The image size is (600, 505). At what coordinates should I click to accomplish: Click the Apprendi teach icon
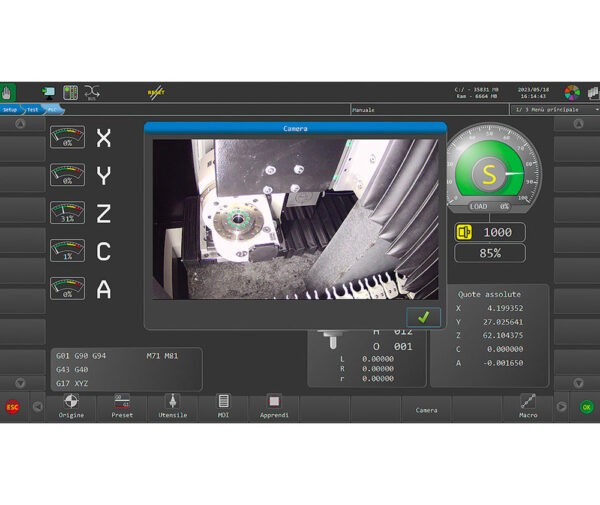pyautogui.click(x=274, y=405)
